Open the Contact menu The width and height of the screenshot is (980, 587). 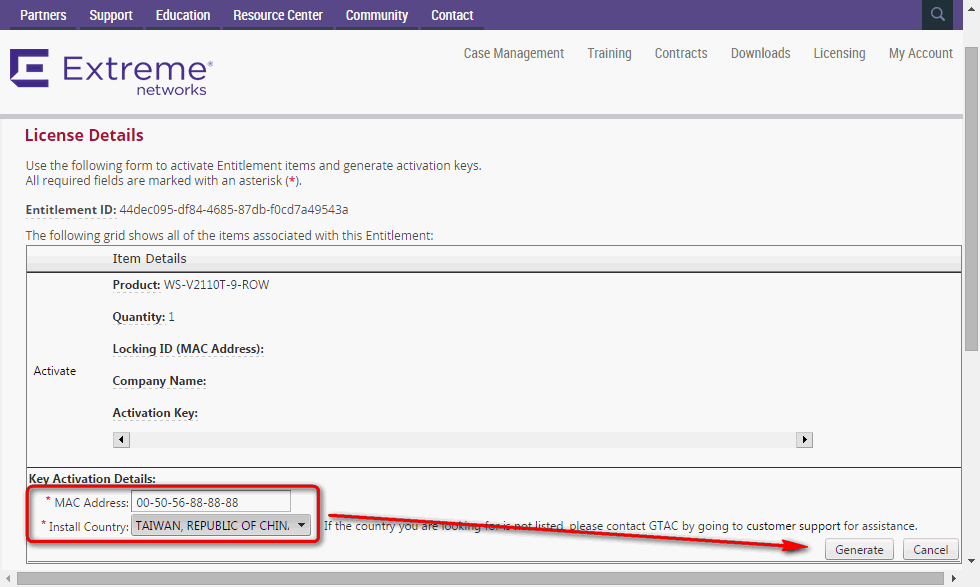click(452, 15)
